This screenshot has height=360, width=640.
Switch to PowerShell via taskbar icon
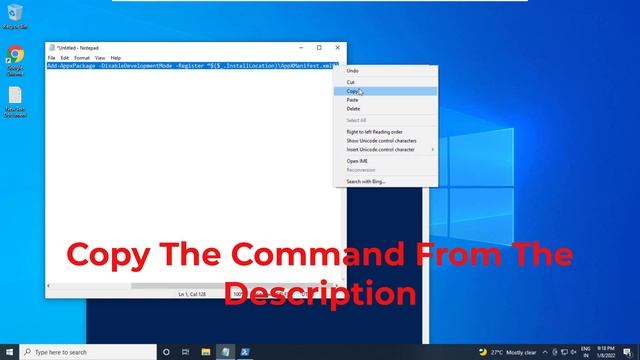click(245, 352)
